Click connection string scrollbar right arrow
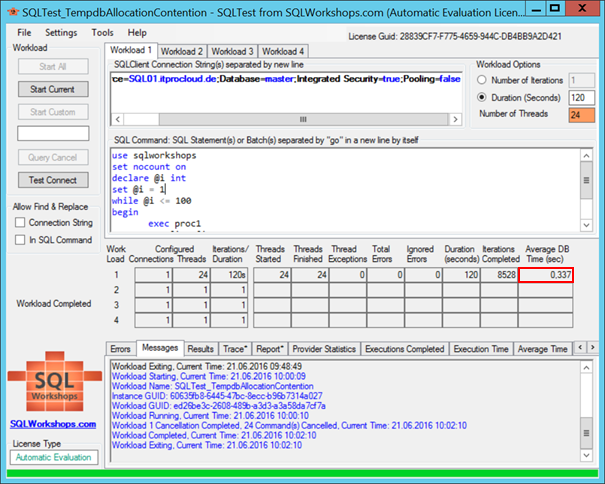This screenshot has width=605, height=484. point(455,119)
